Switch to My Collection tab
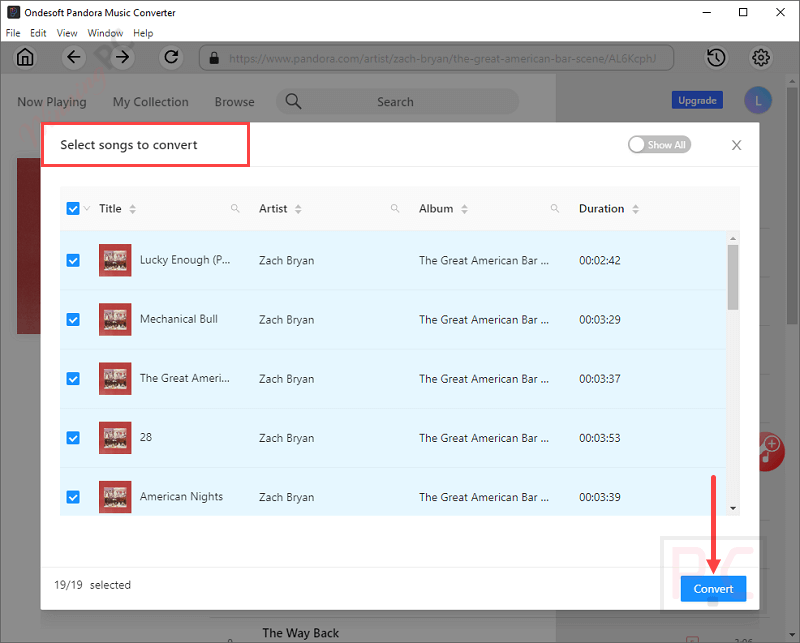Image resolution: width=800 pixels, height=643 pixels. point(151,102)
